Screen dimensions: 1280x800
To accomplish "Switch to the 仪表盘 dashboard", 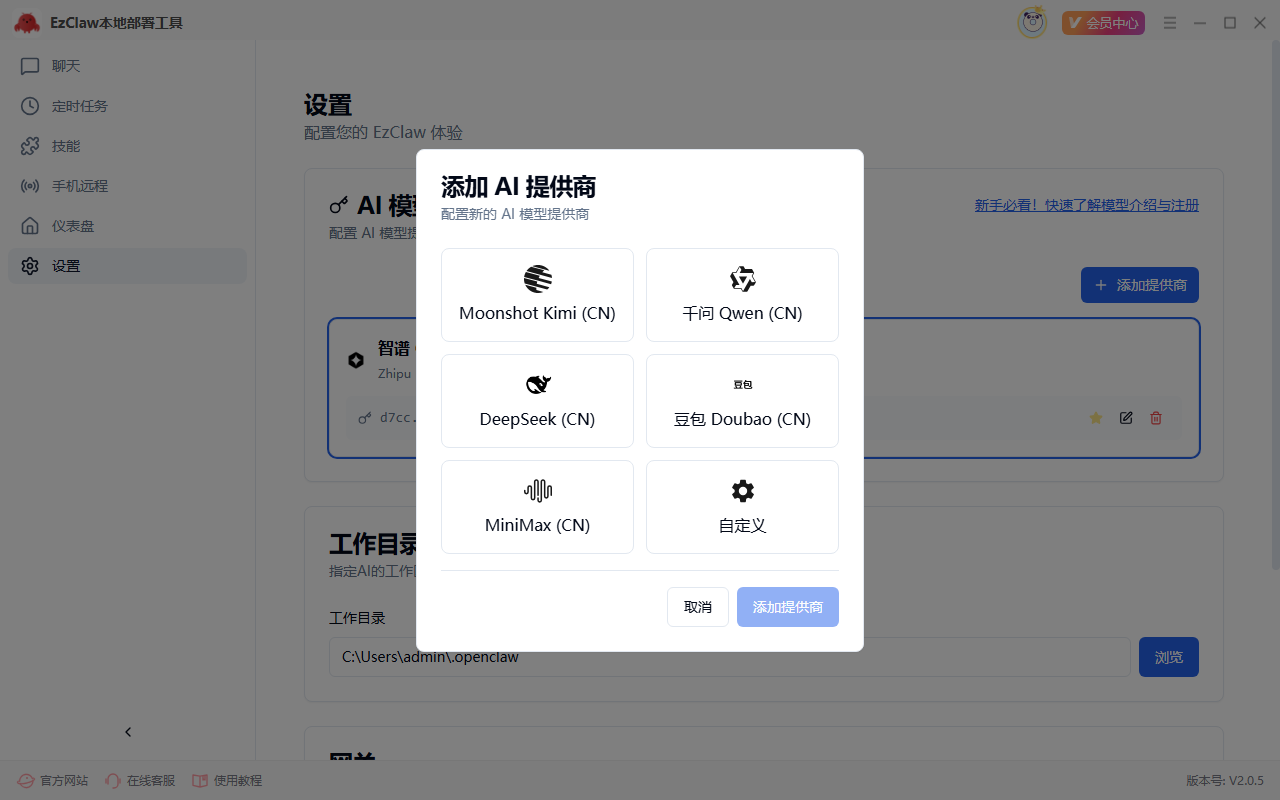I will (x=73, y=226).
